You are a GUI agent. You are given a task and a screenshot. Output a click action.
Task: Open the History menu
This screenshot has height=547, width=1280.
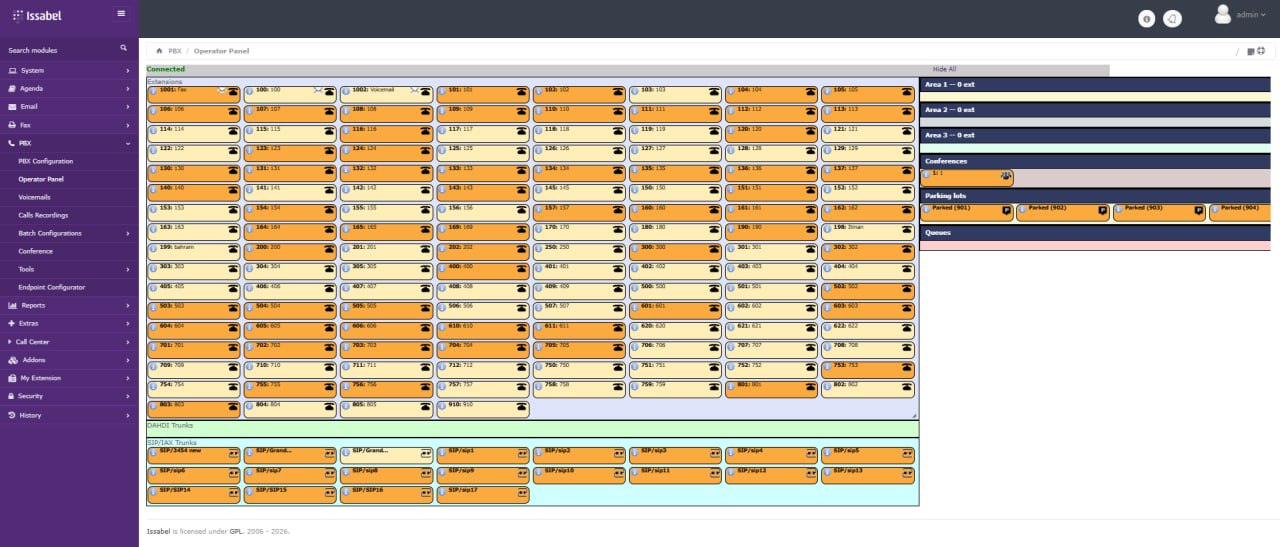tap(69, 414)
